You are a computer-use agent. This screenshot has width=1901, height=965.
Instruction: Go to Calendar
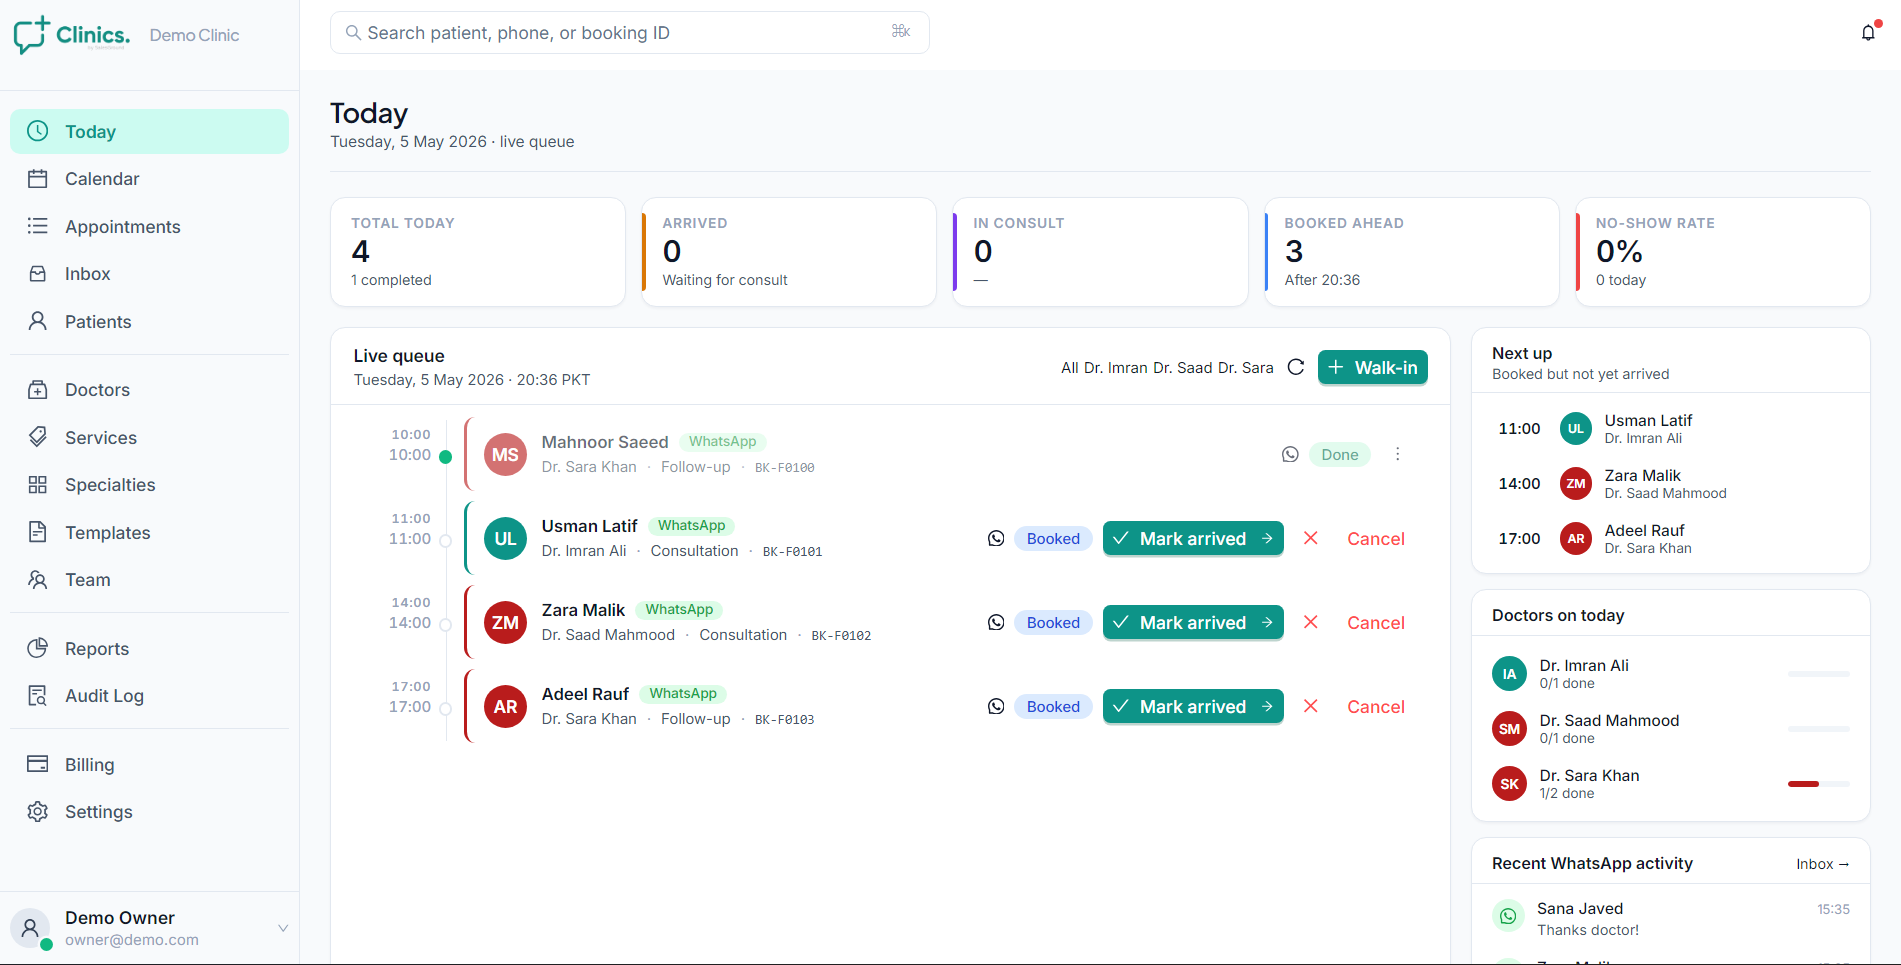[x=150, y=179]
